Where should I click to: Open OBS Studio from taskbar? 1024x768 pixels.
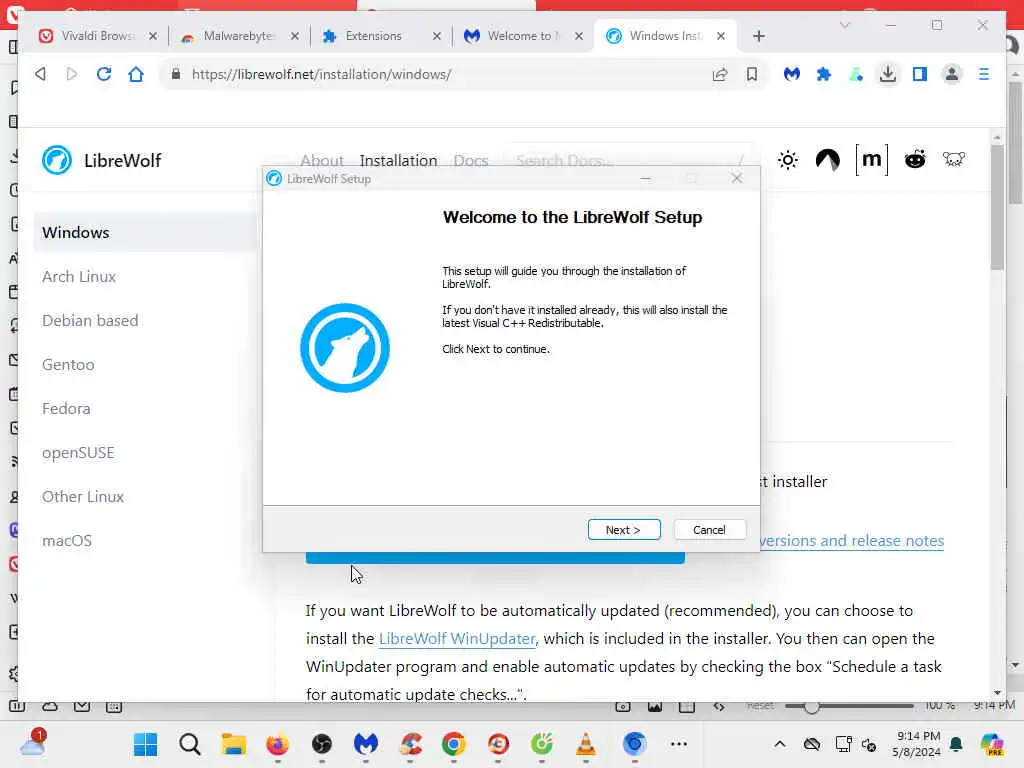point(321,744)
